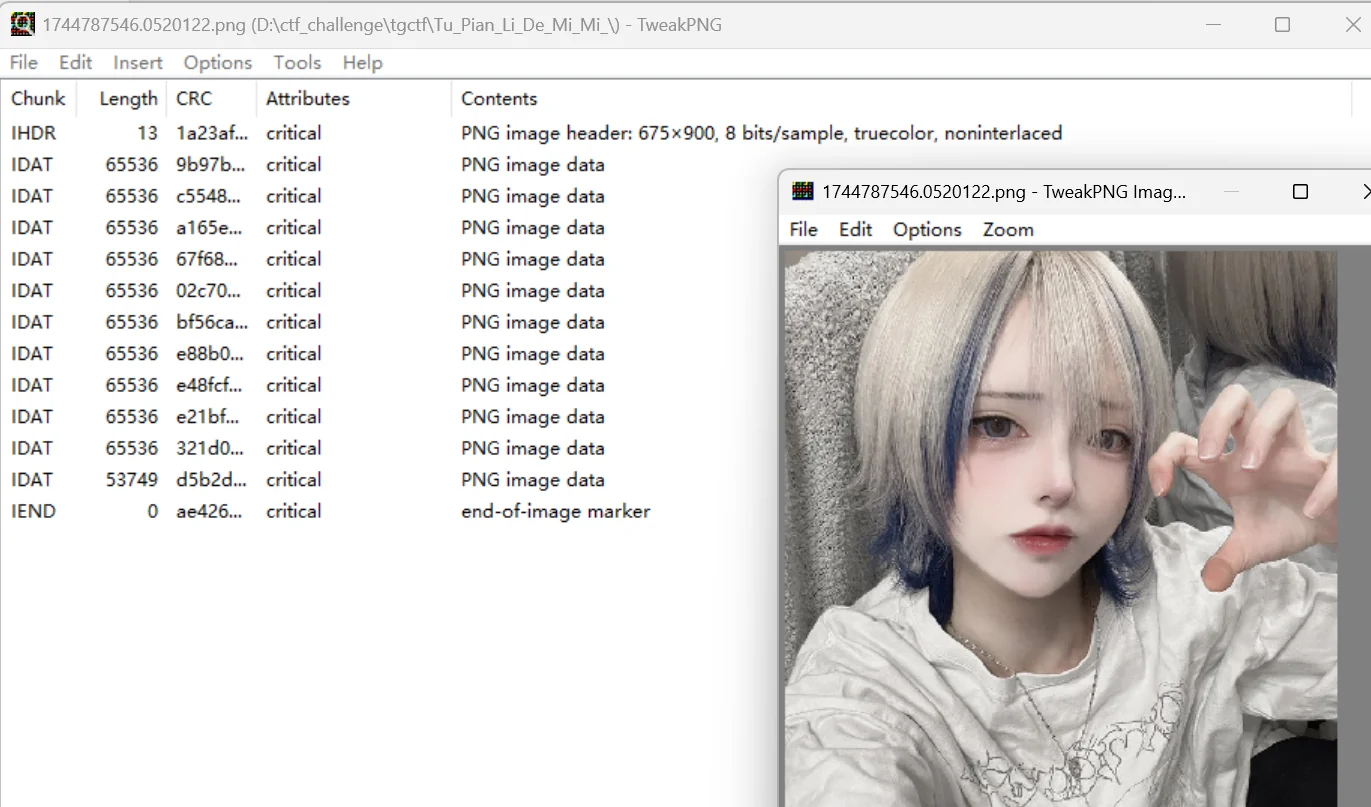
Task: Open the Help menu
Action: point(362,63)
